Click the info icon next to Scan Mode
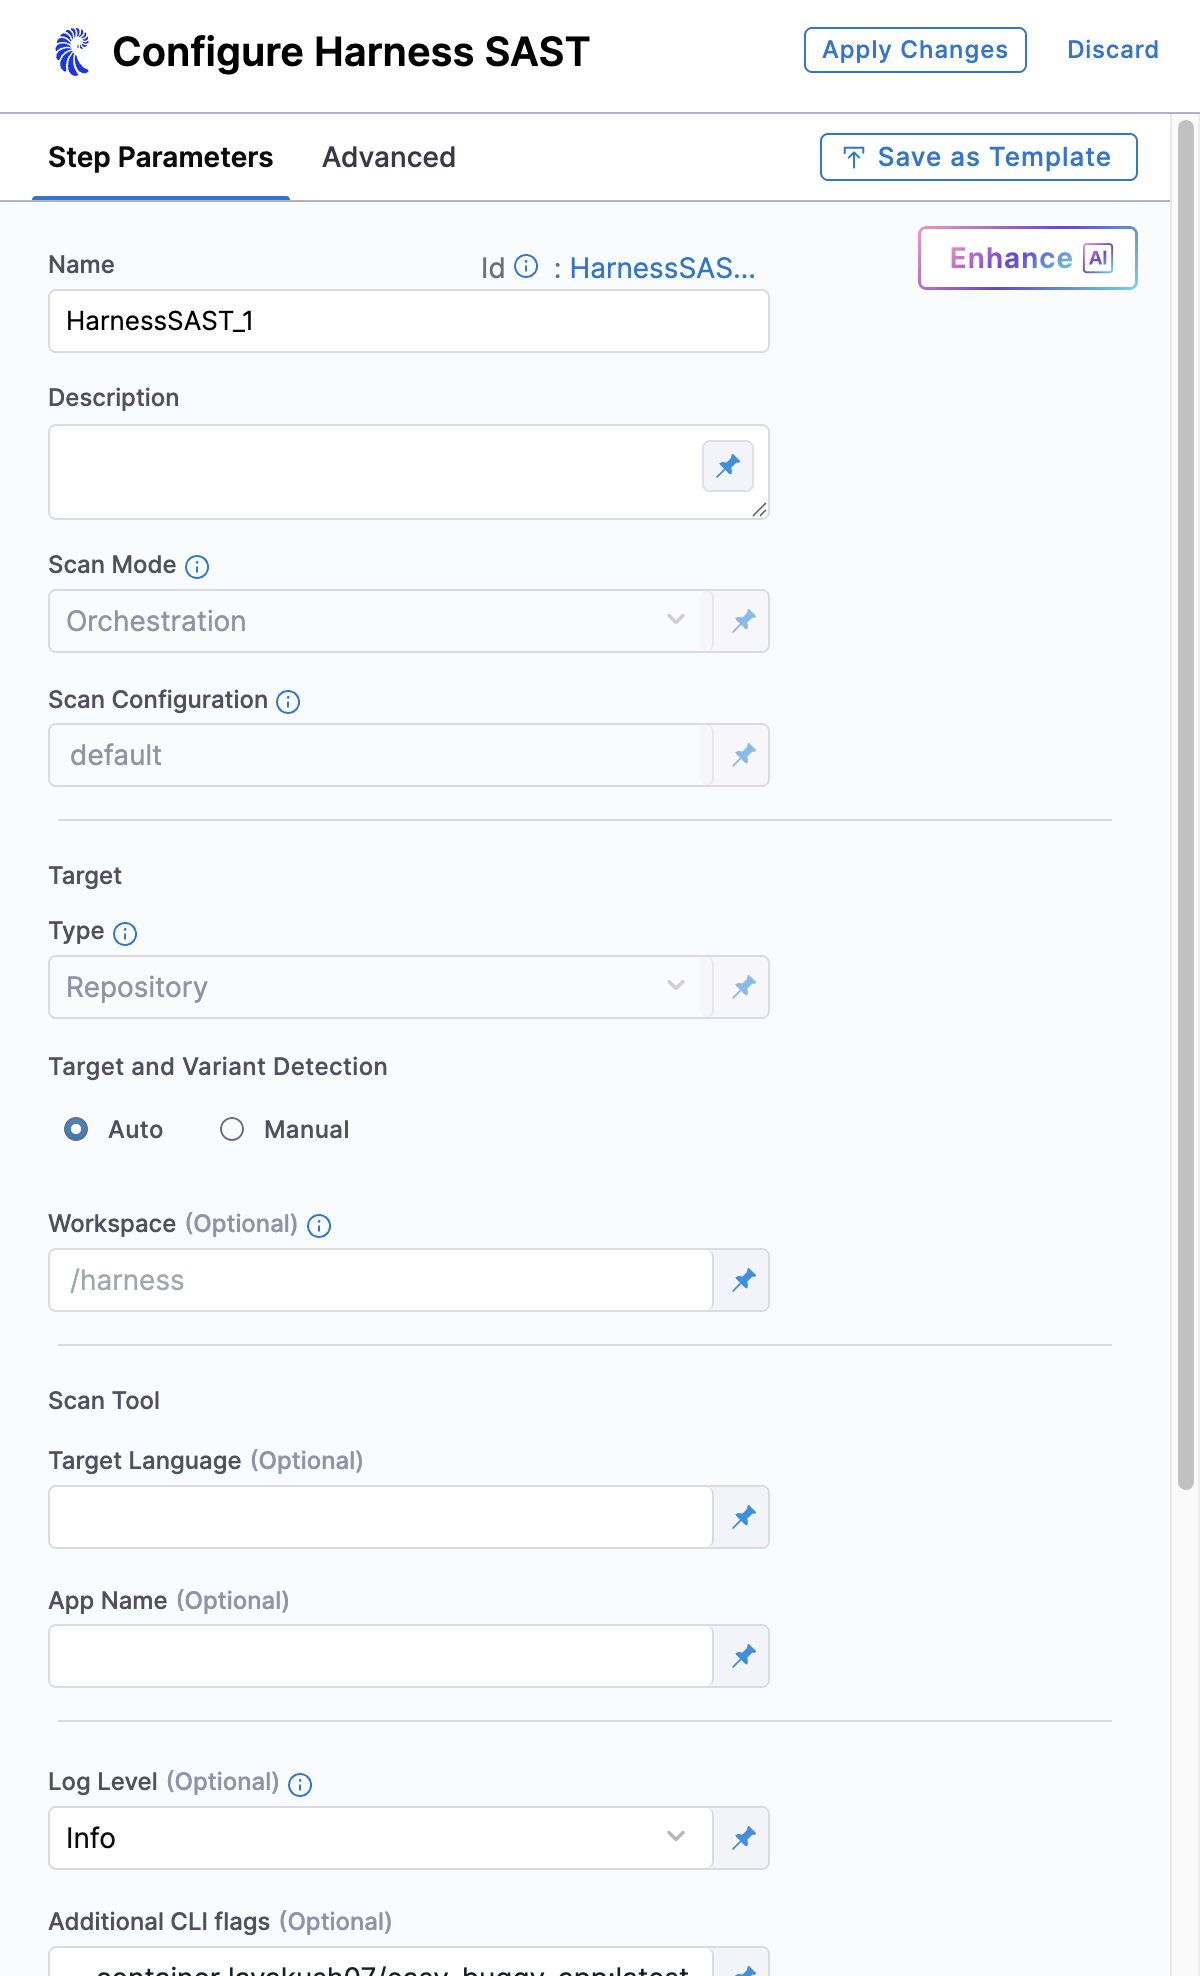This screenshot has height=1976, width=1200. (x=198, y=567)
